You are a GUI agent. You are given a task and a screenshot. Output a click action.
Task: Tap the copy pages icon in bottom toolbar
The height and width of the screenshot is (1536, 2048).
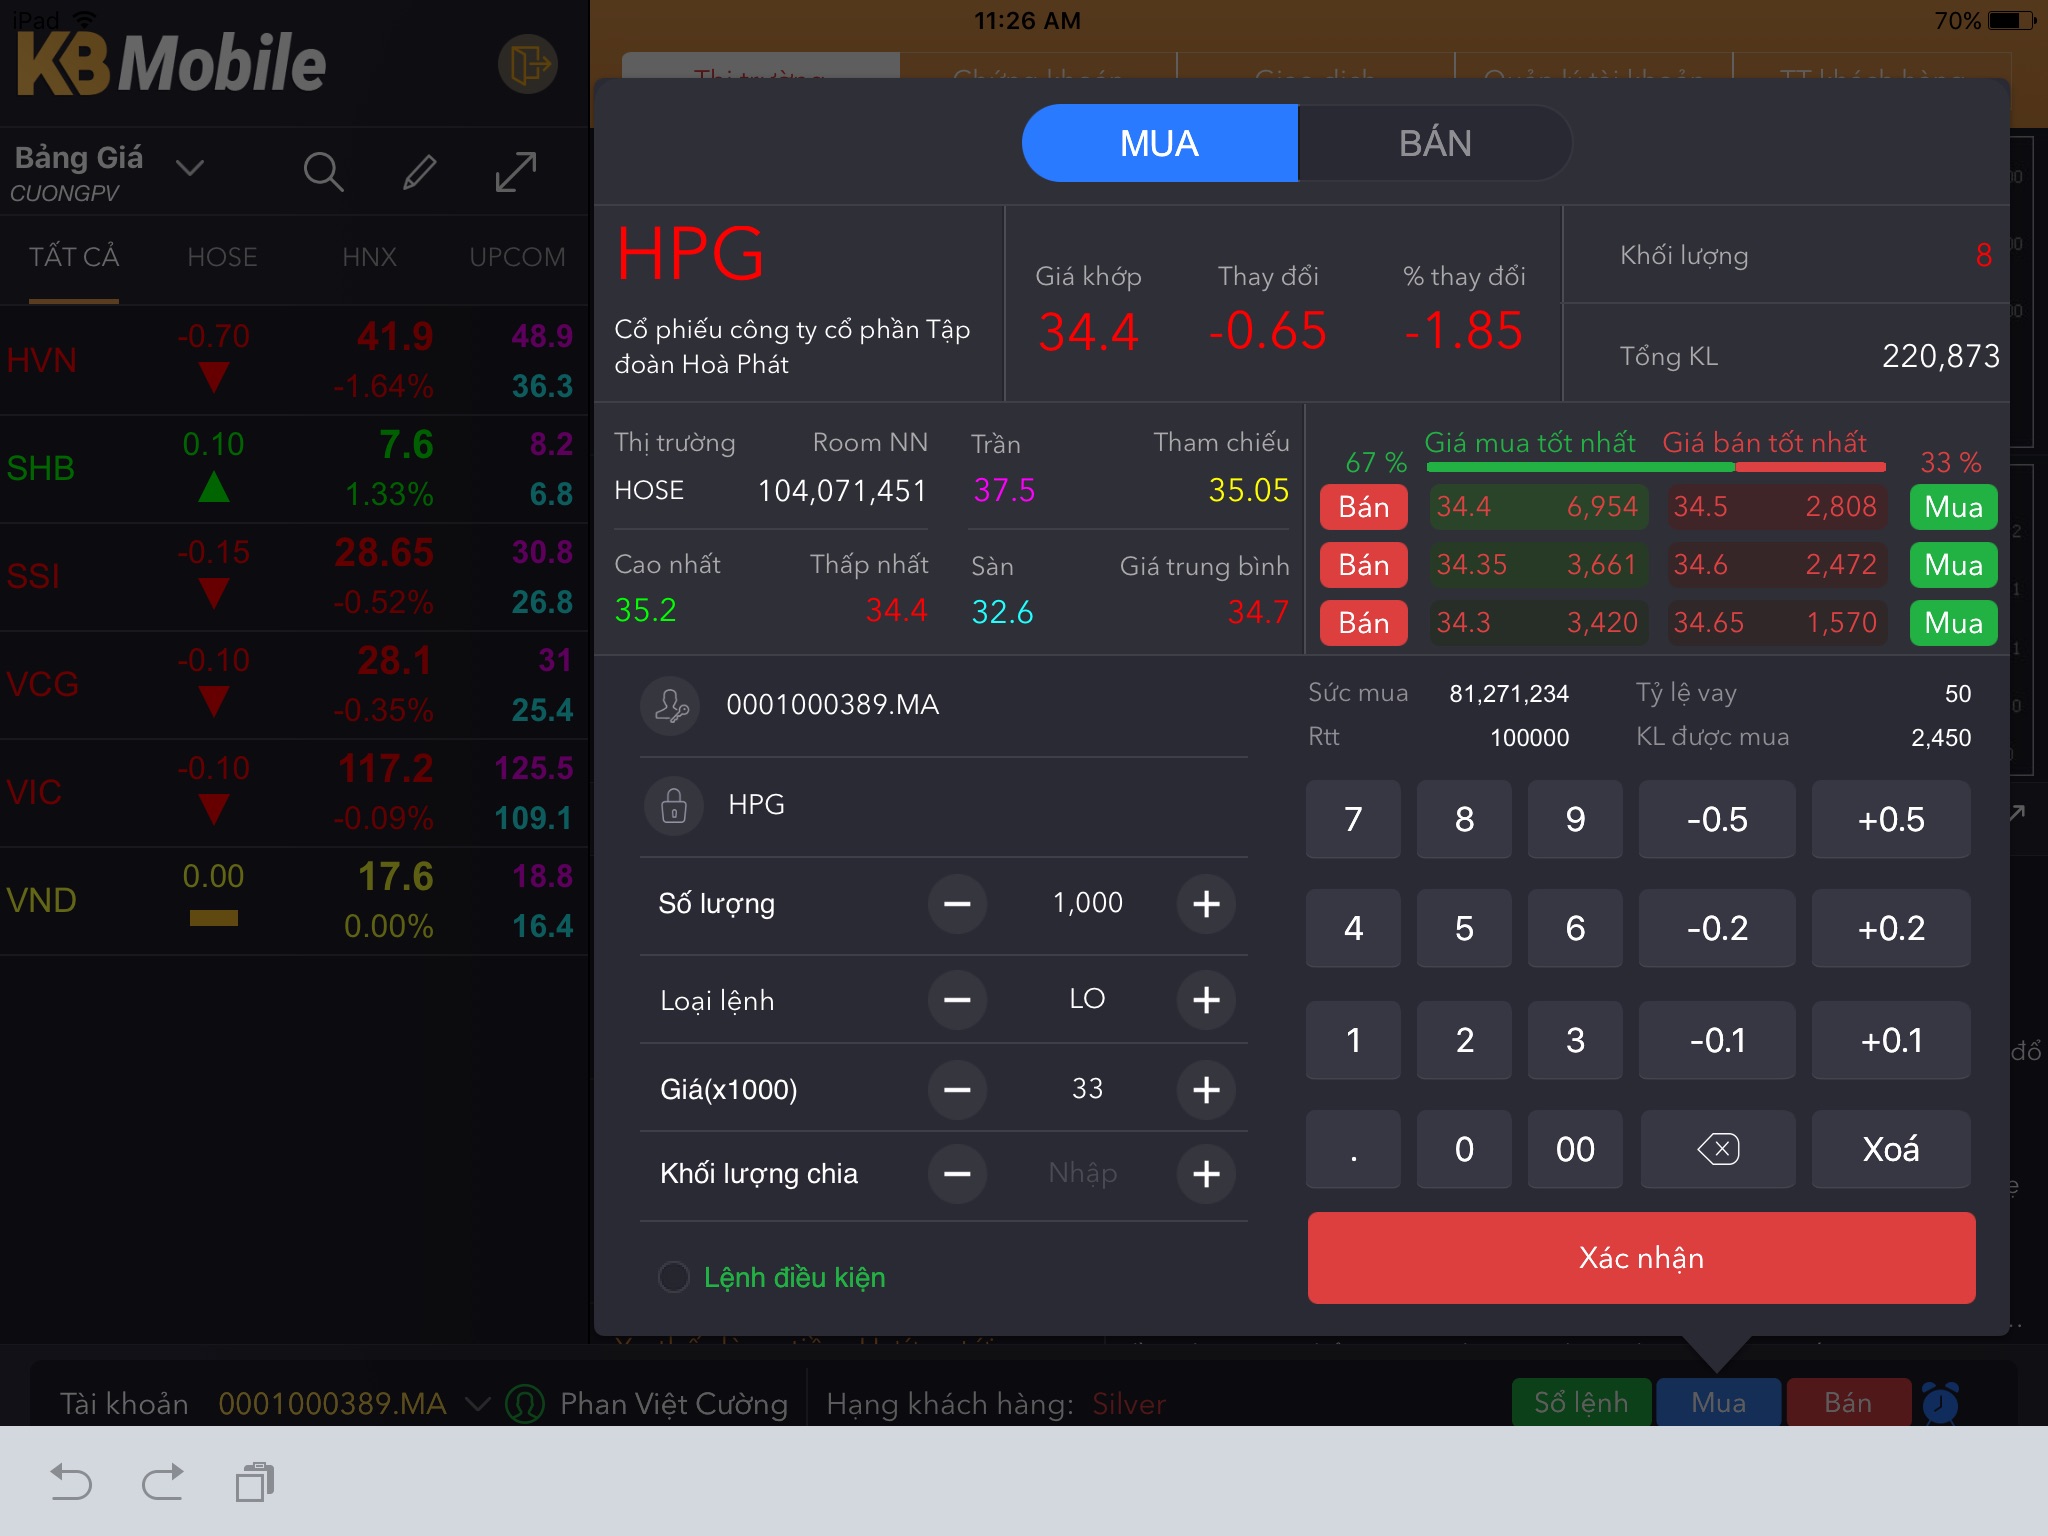255,1482
